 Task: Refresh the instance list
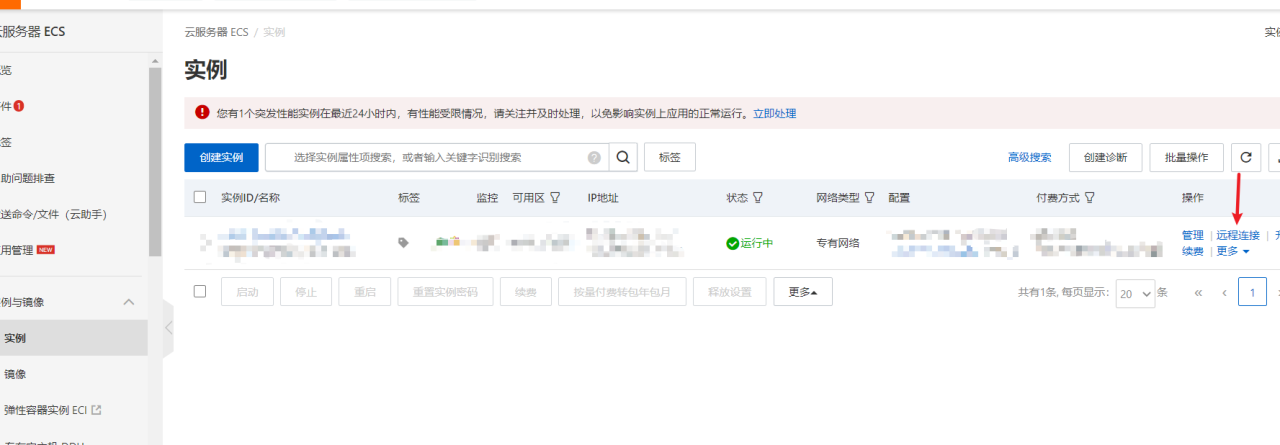coord(1245,158)
